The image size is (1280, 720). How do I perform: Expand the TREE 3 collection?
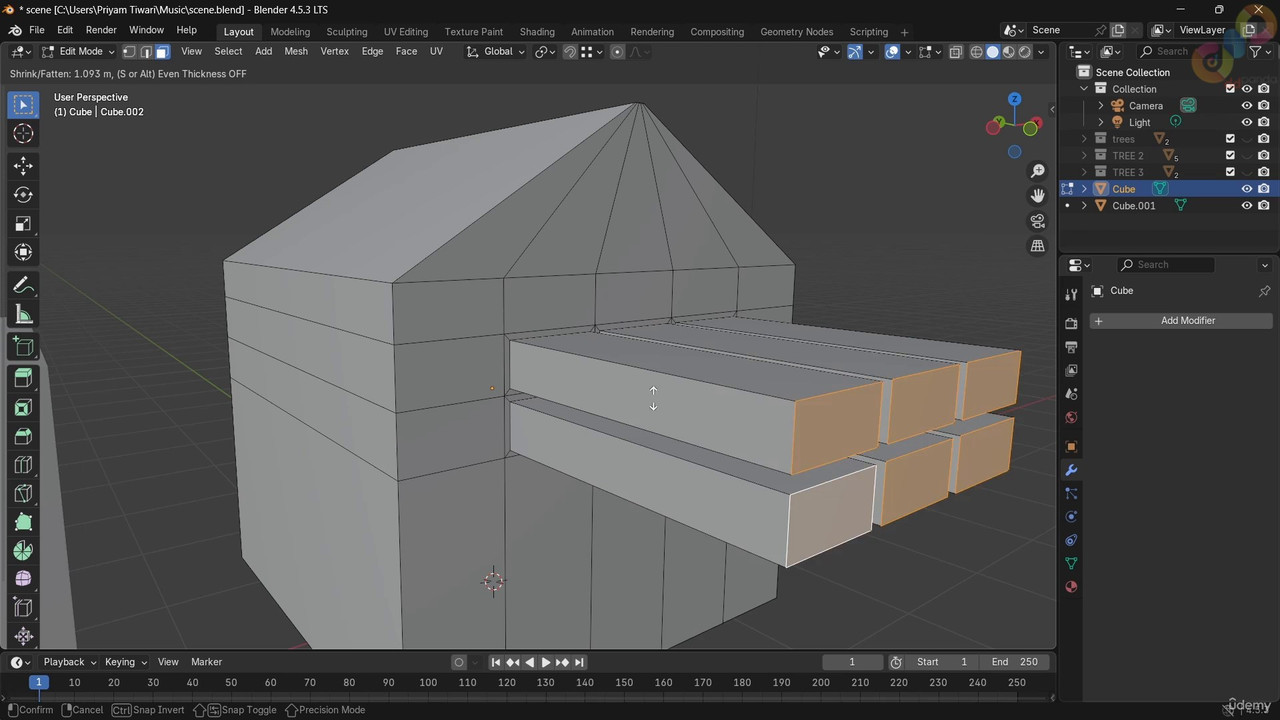coord(1084,172)
